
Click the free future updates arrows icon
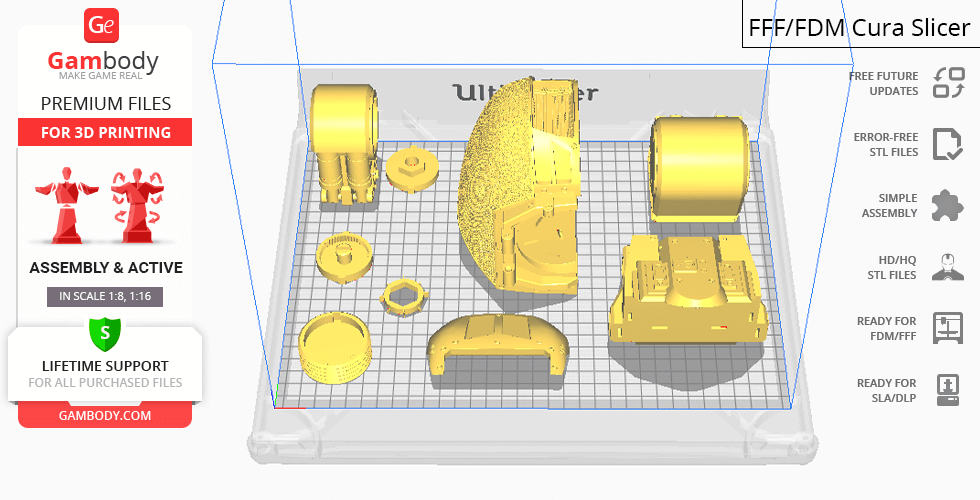coord(947,83)
